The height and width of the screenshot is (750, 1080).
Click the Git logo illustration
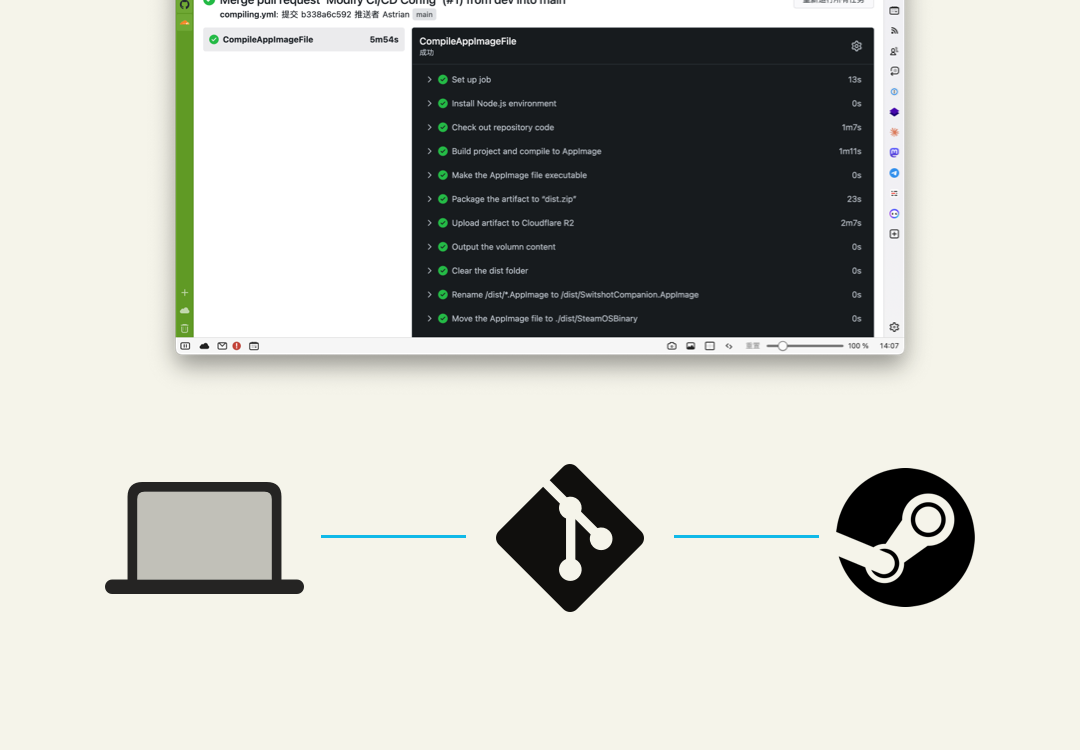pos(570,538)
